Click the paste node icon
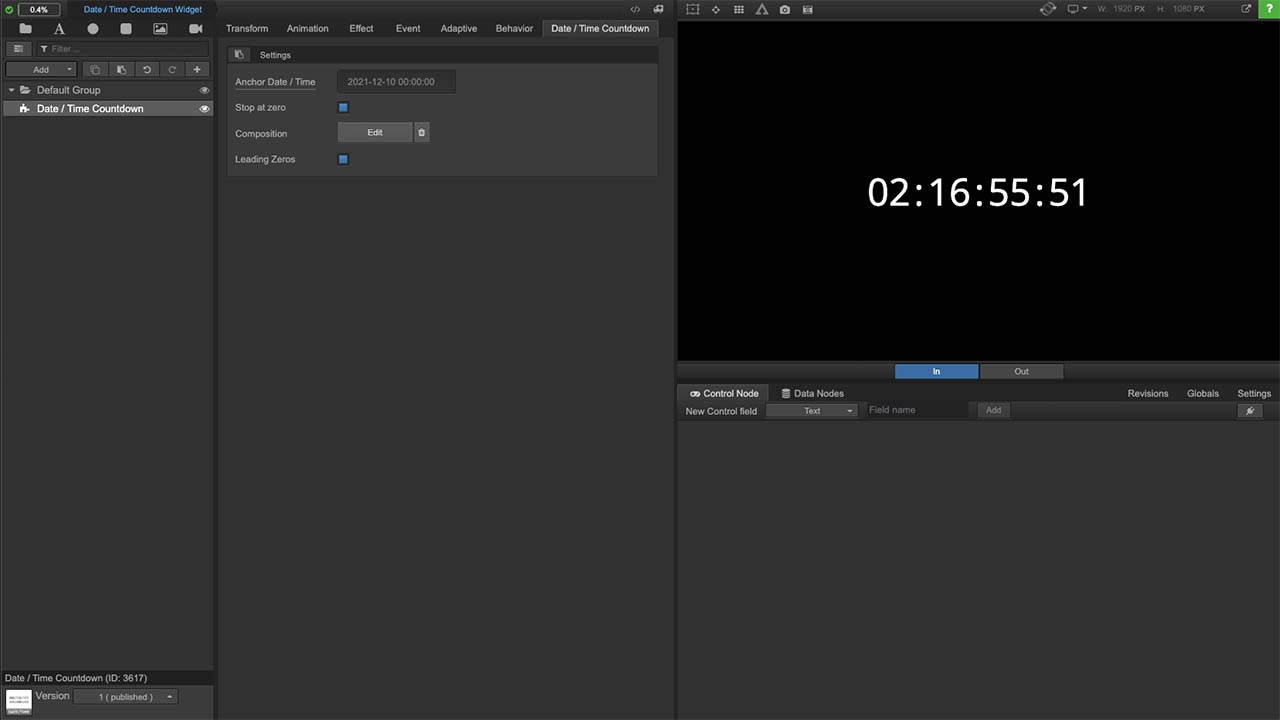1280x720 pixels. pyautogui.click(x=121, y=70)
